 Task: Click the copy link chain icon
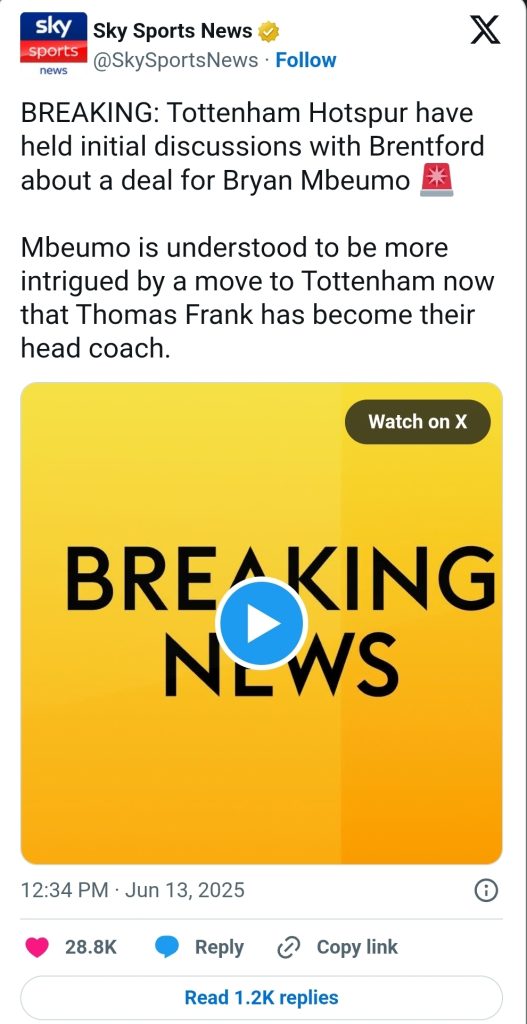[x=288, y=948]
